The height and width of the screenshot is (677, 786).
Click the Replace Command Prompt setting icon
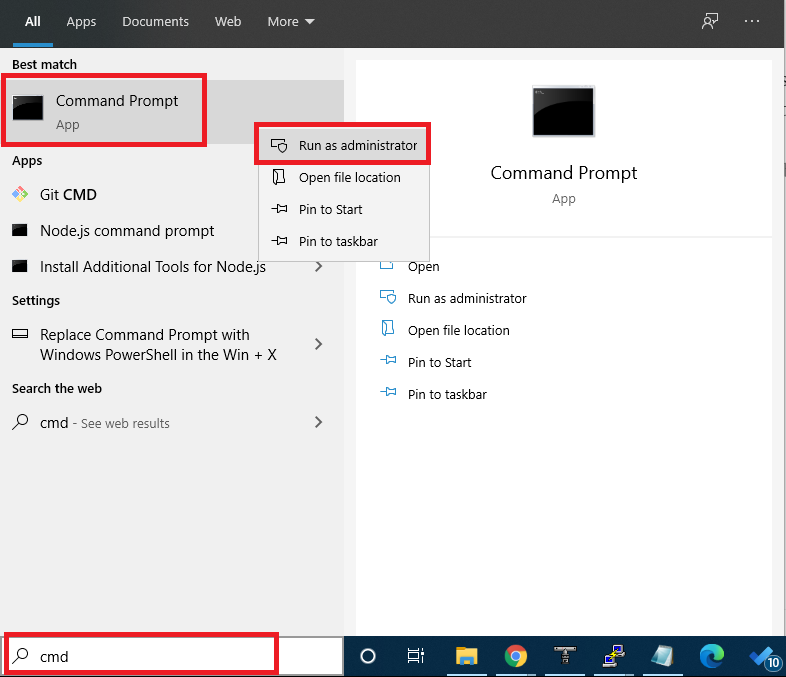[x=20, y=334]
